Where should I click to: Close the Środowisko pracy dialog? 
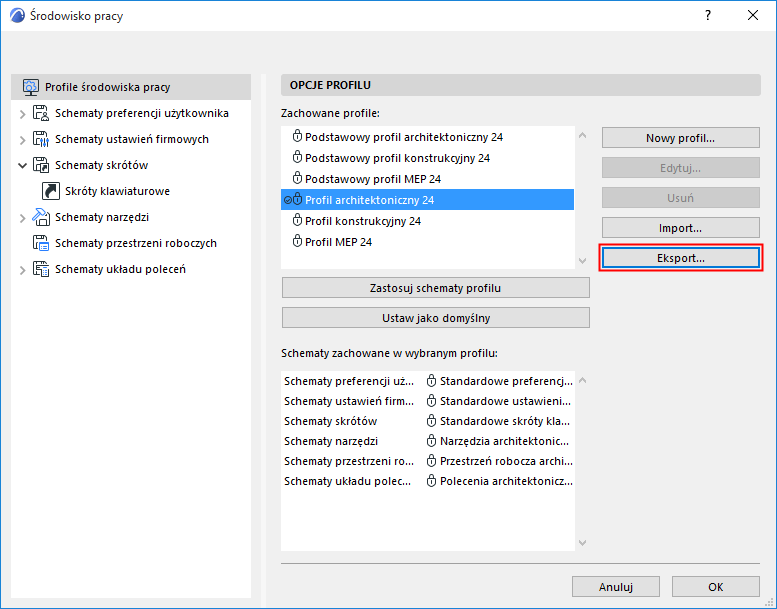753,15
